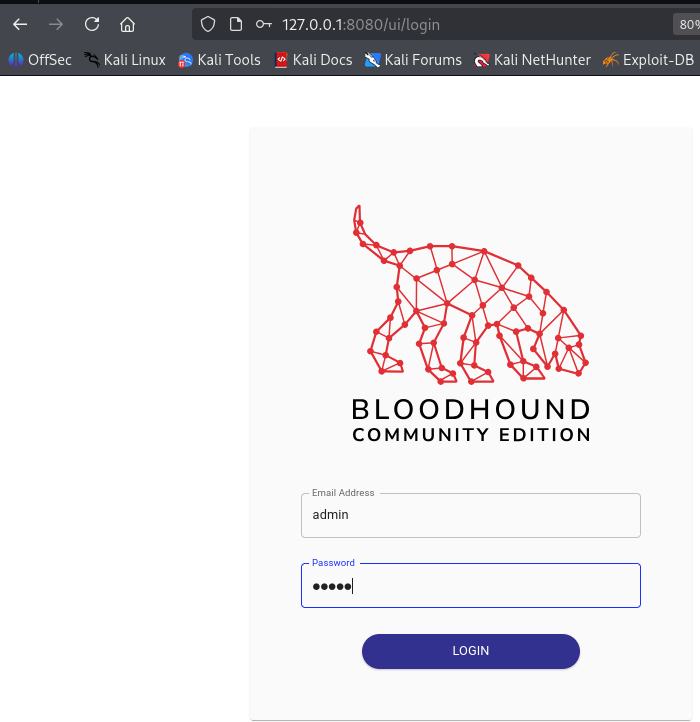Click the BloodHound logo image
700x722 pixels.
click(471, 324)
